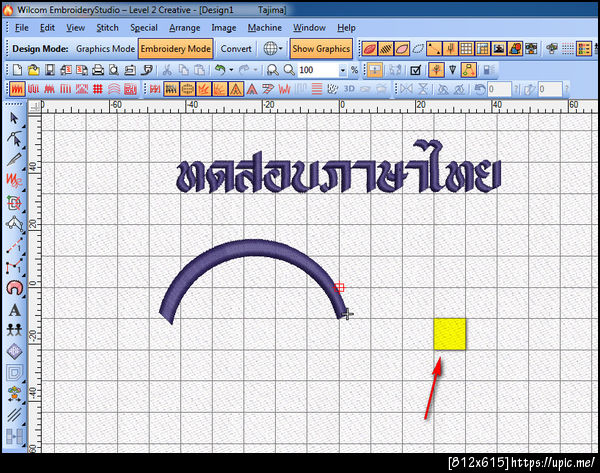The image size is (600, 473).
Task: Click the Convert button
Action: coord(236,49)
